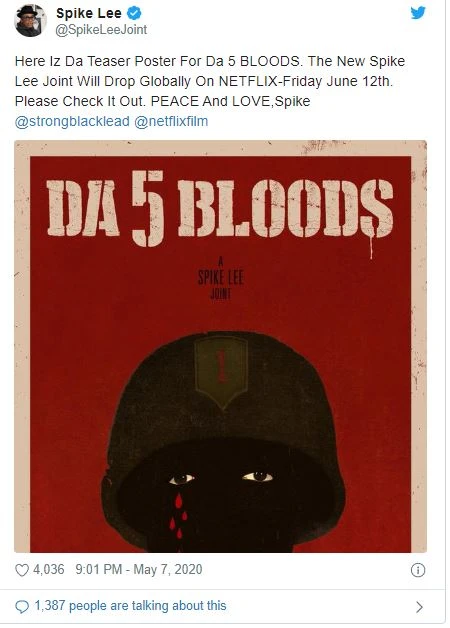Open the Da 5 Bloods poster image
This screenshot has width=450, height=628.
coord(220,346)
